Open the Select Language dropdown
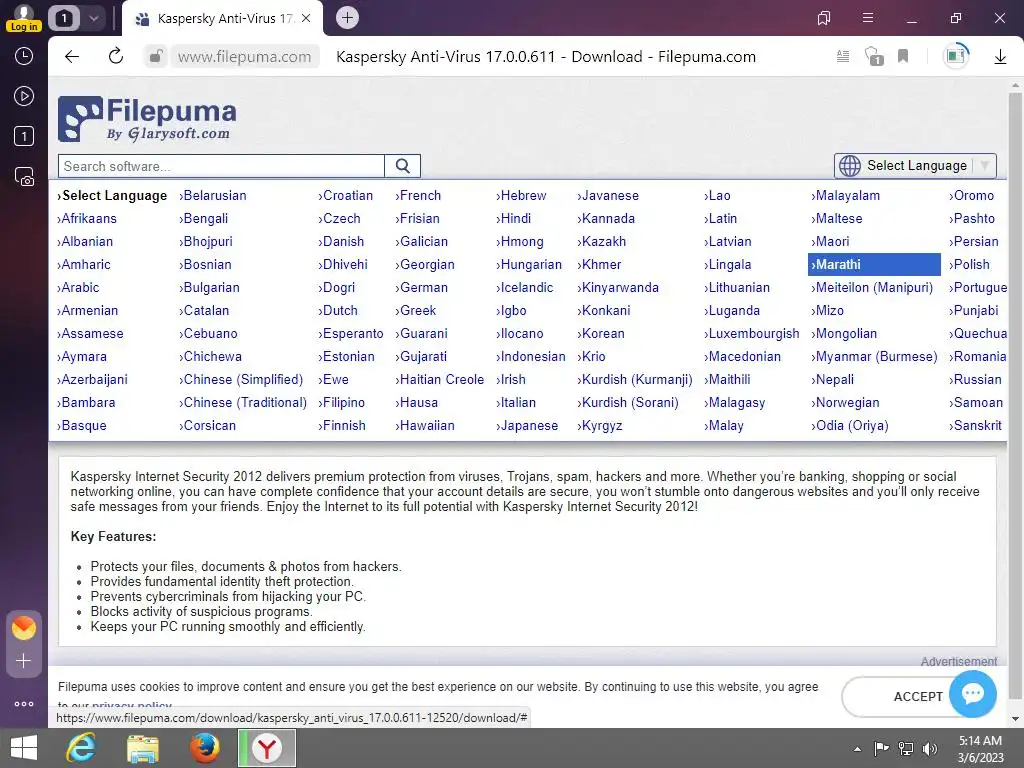 pyautogui.click(x=915, y=165)
